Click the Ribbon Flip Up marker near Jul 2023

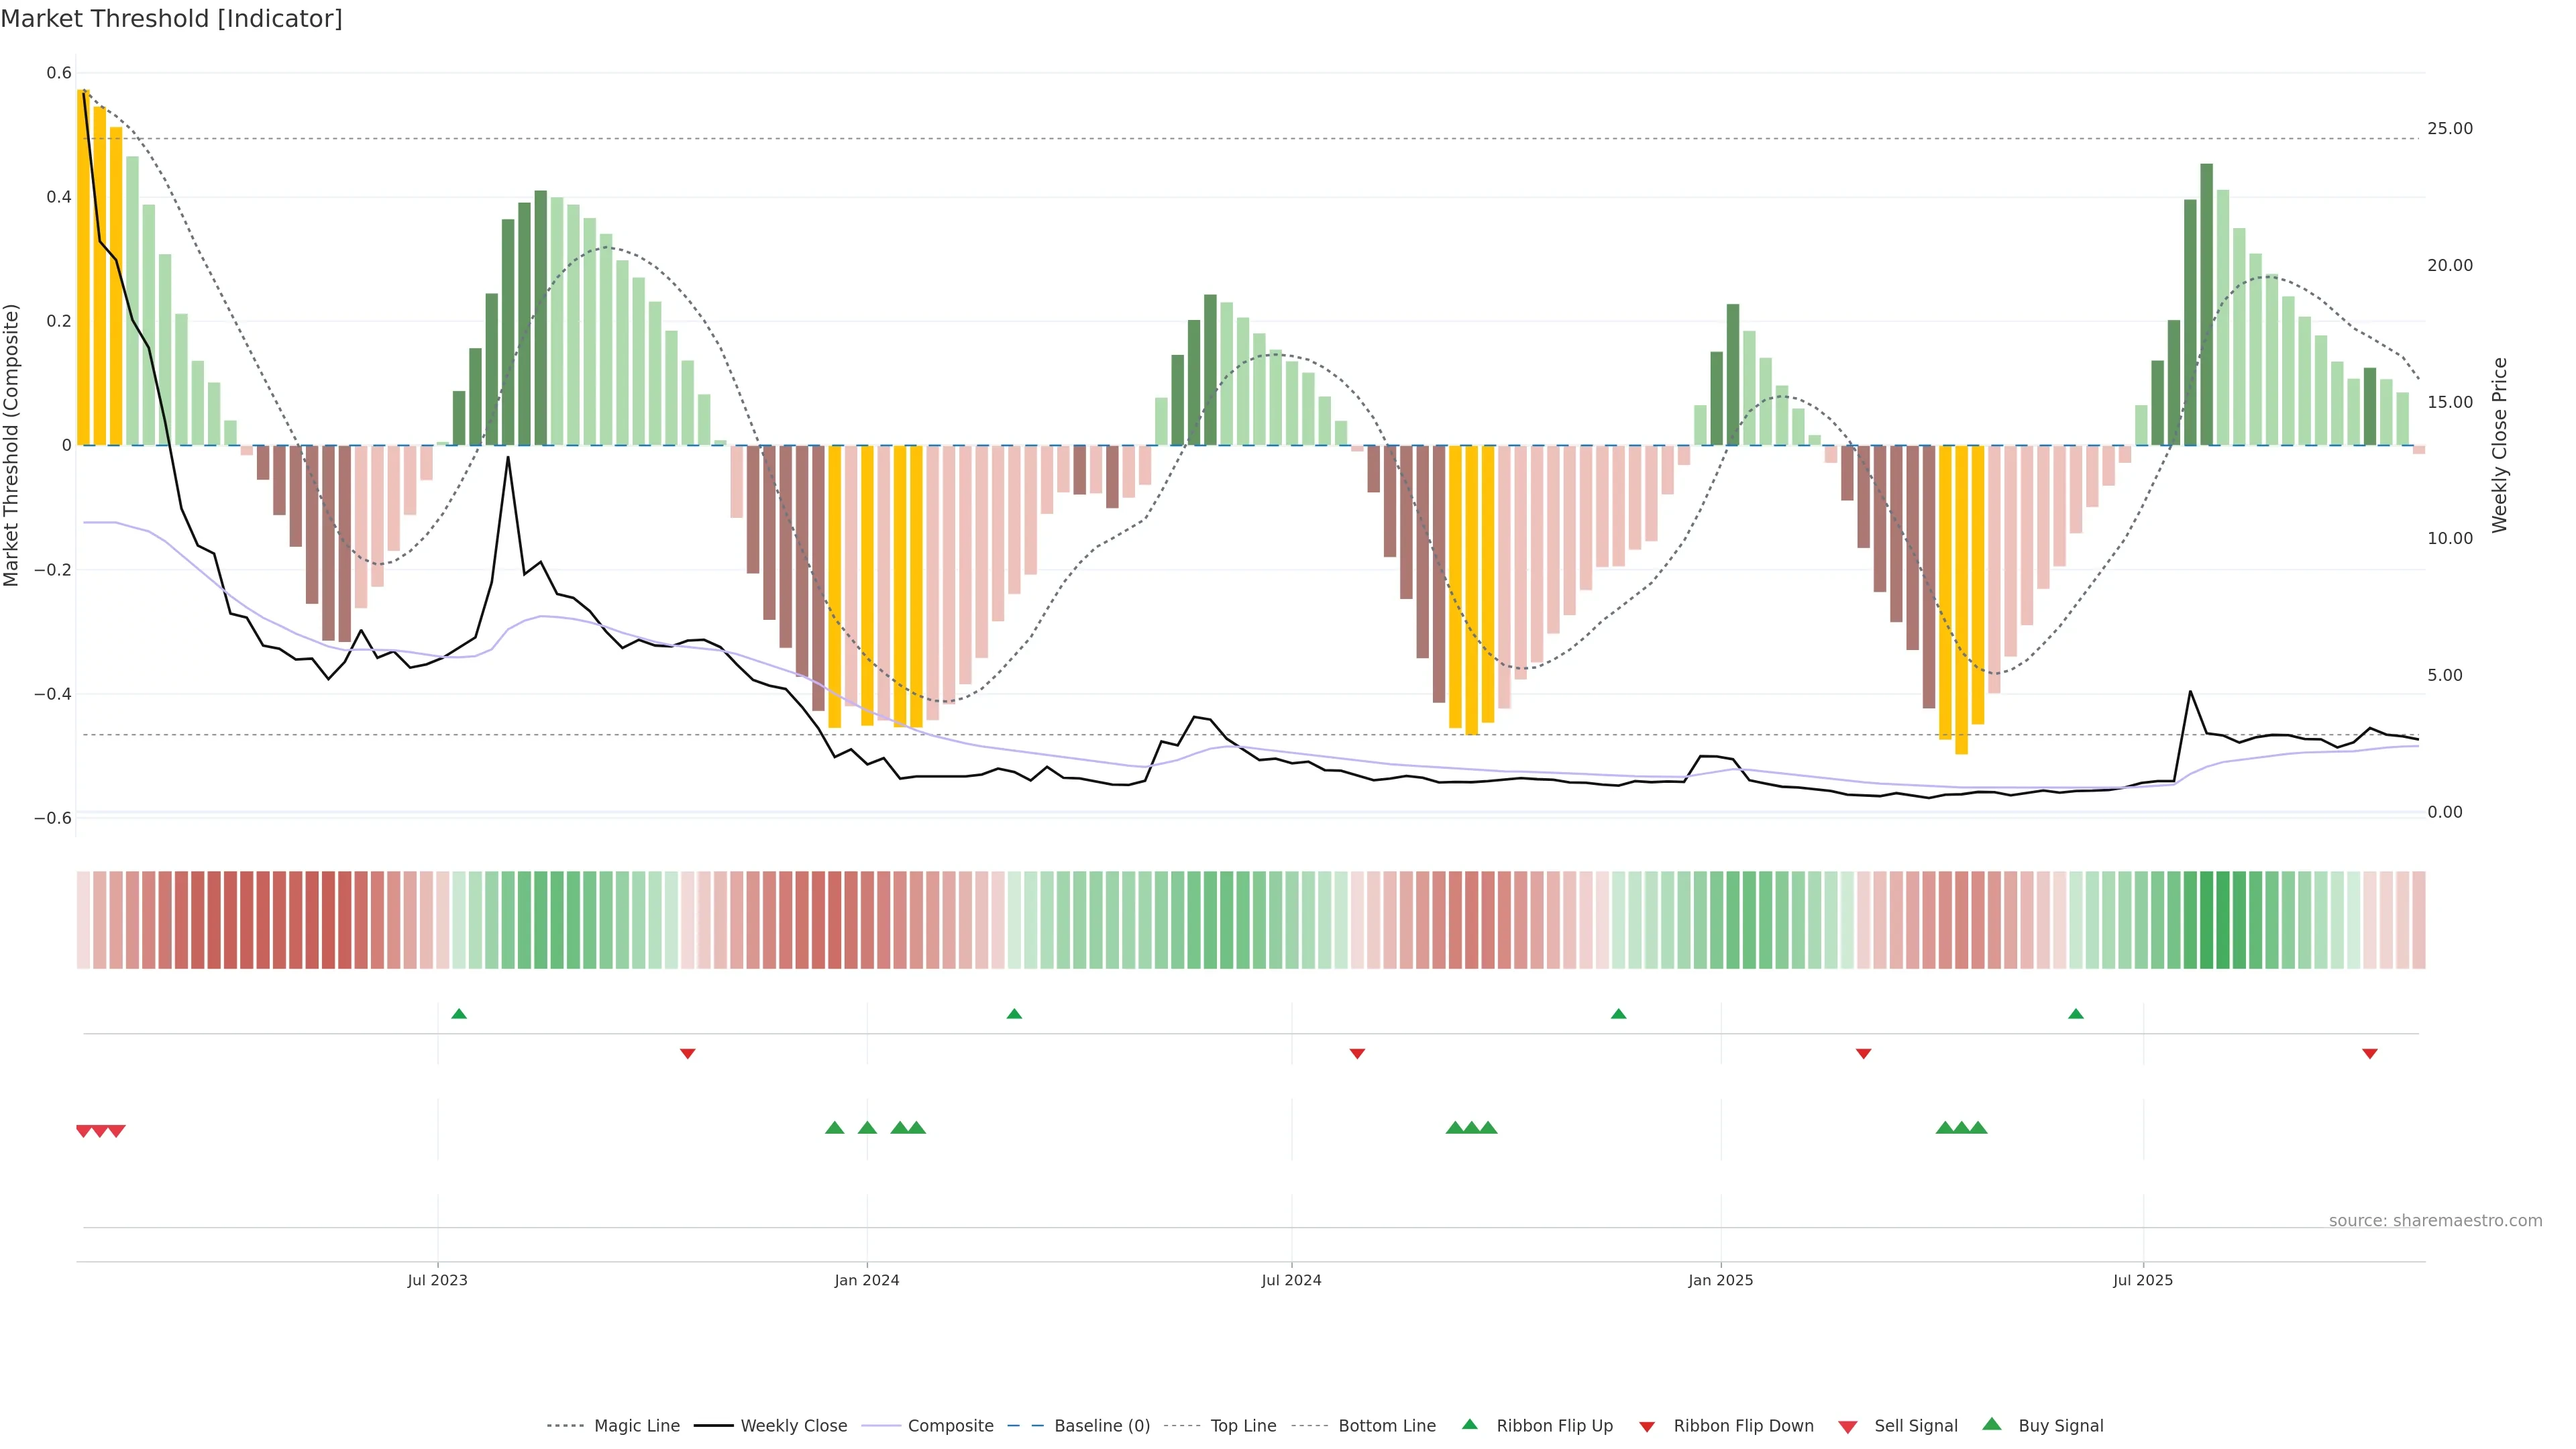click(x=459, y=1014)
